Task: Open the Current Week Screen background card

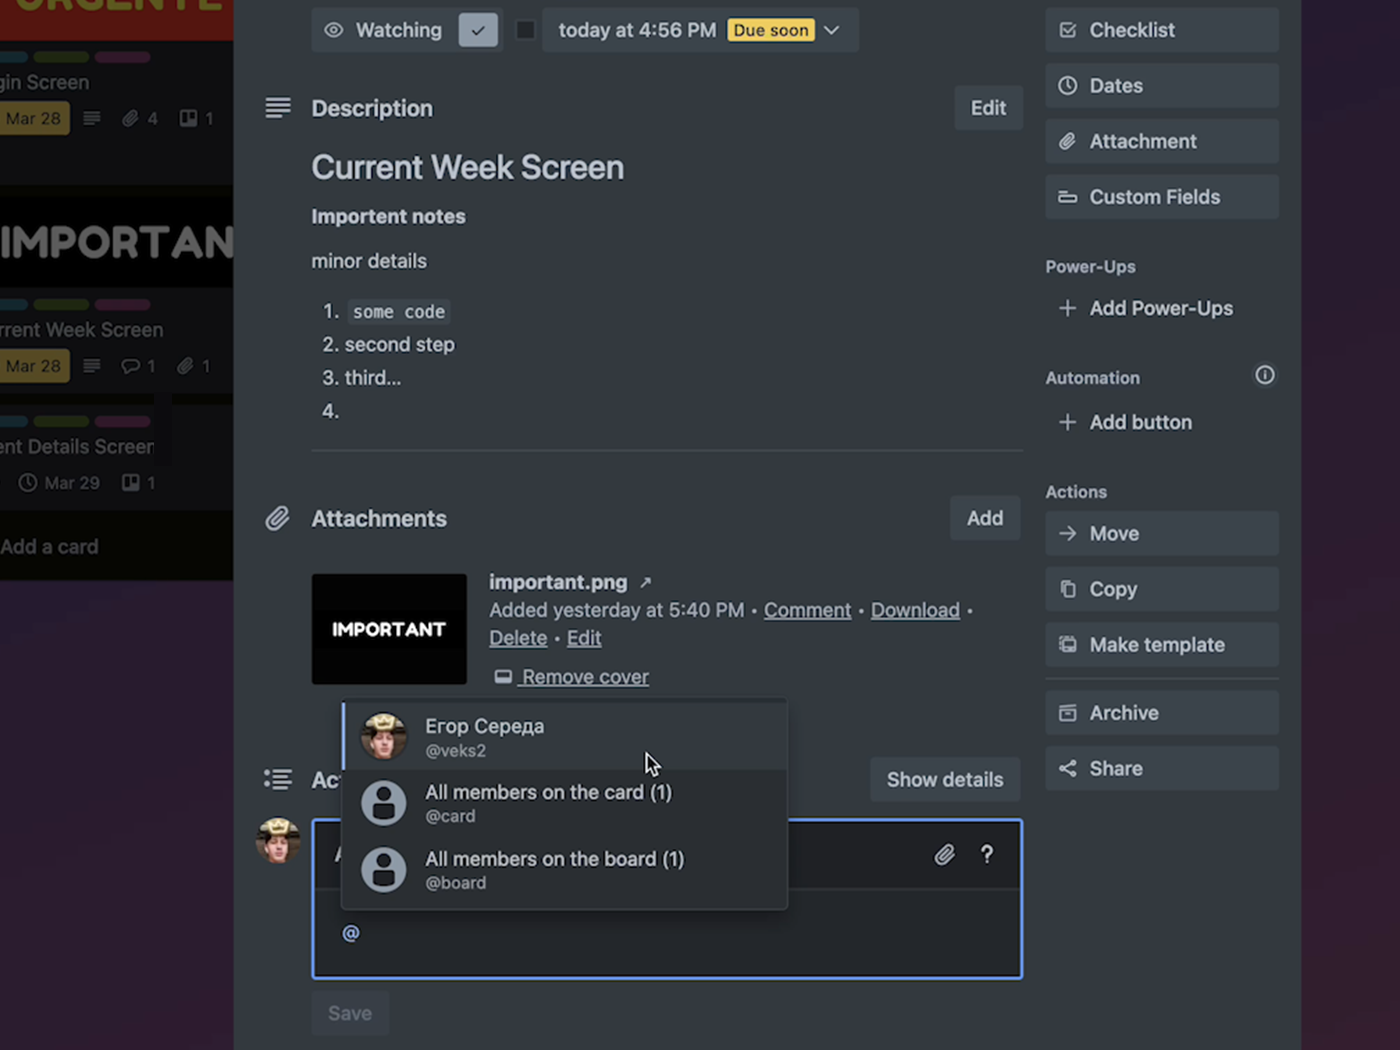Action: coord(82,330)
